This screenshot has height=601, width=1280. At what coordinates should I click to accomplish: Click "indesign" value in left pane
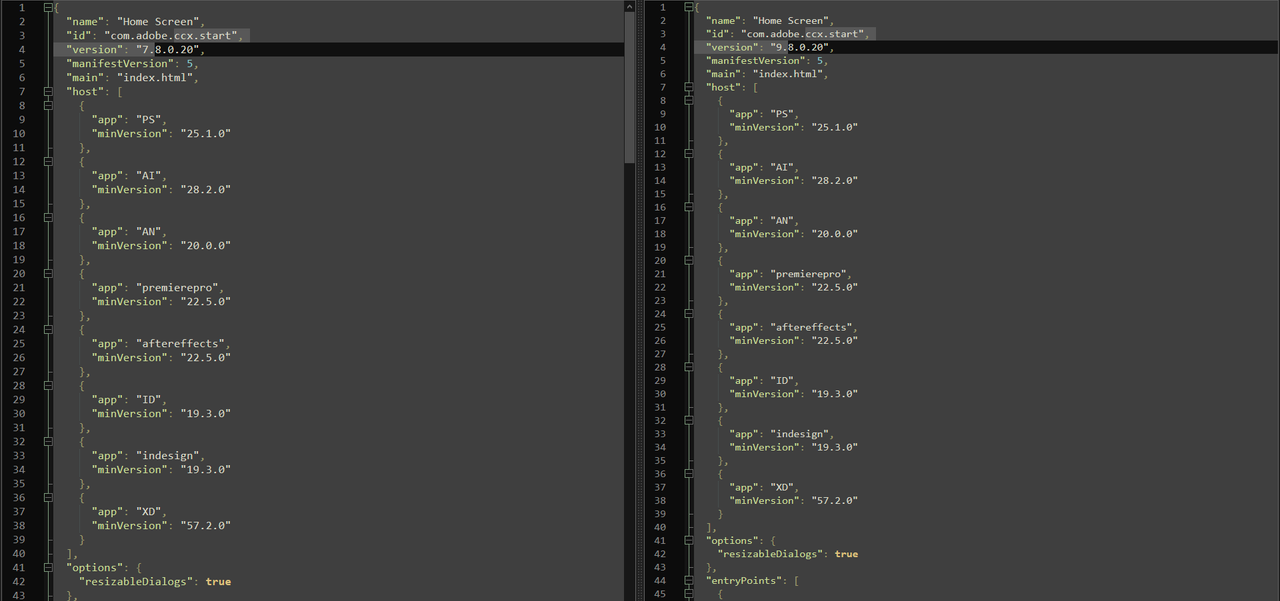pos(167,456)
